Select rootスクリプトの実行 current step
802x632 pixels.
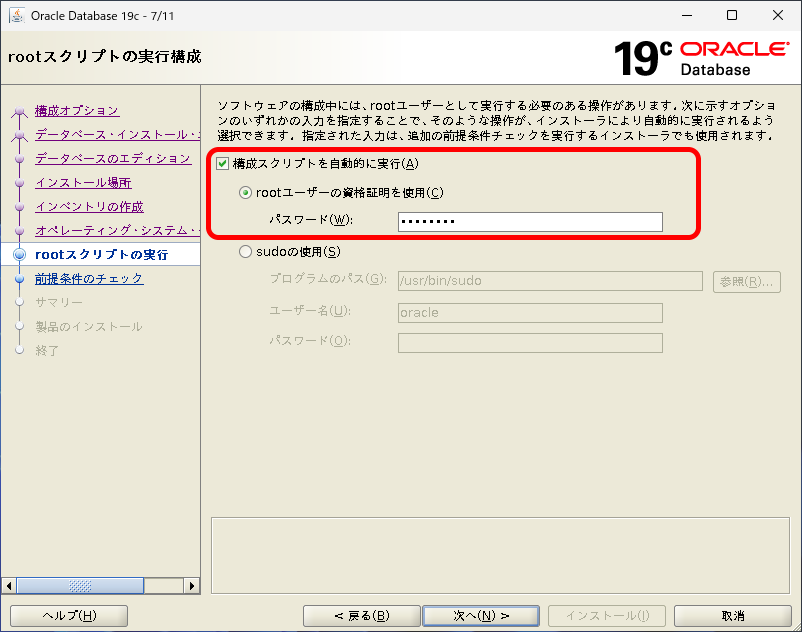tap(101, 255)
